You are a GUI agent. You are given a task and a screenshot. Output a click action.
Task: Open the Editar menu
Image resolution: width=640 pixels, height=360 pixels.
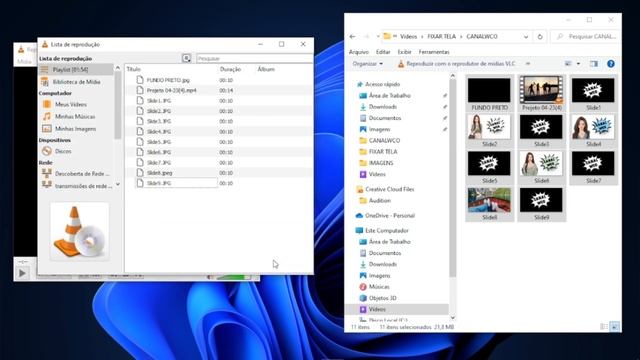click(x=383, y=52)
